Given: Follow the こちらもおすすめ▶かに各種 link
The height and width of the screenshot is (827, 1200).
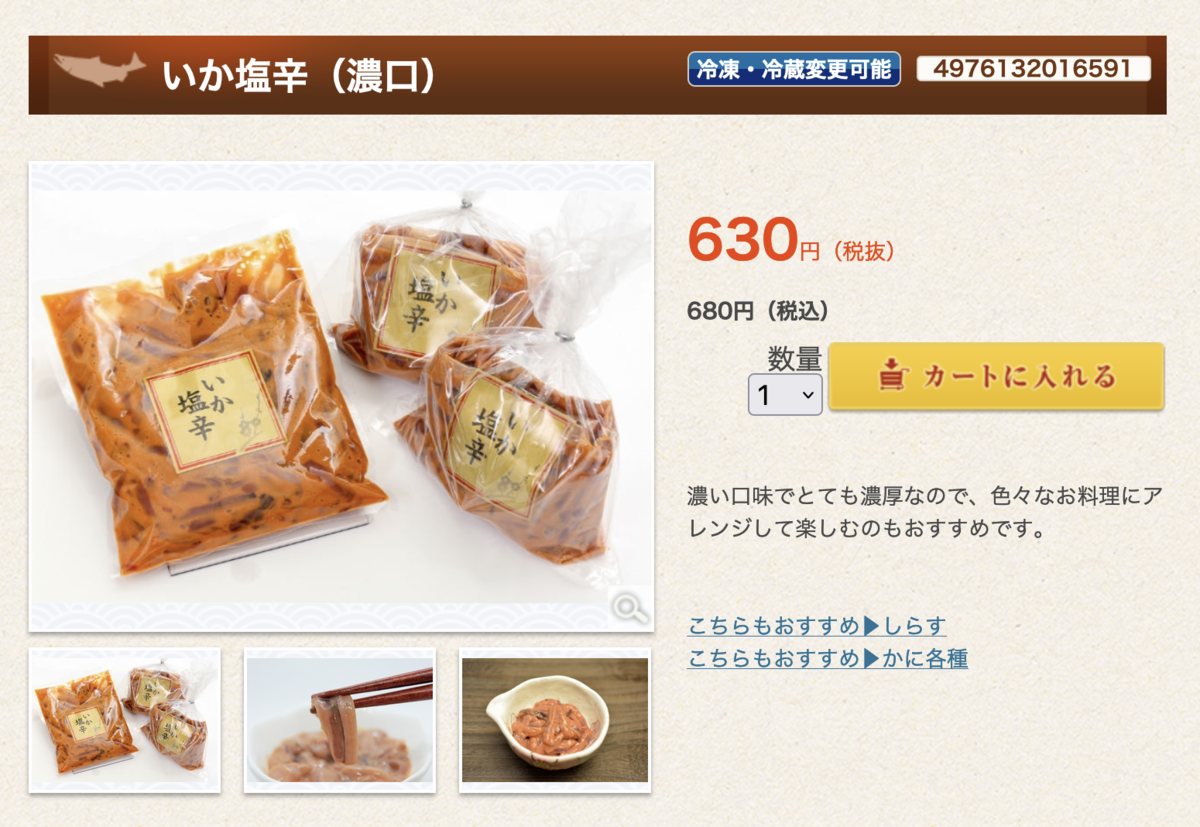Looking at the screenshot, I should (828, 658).
